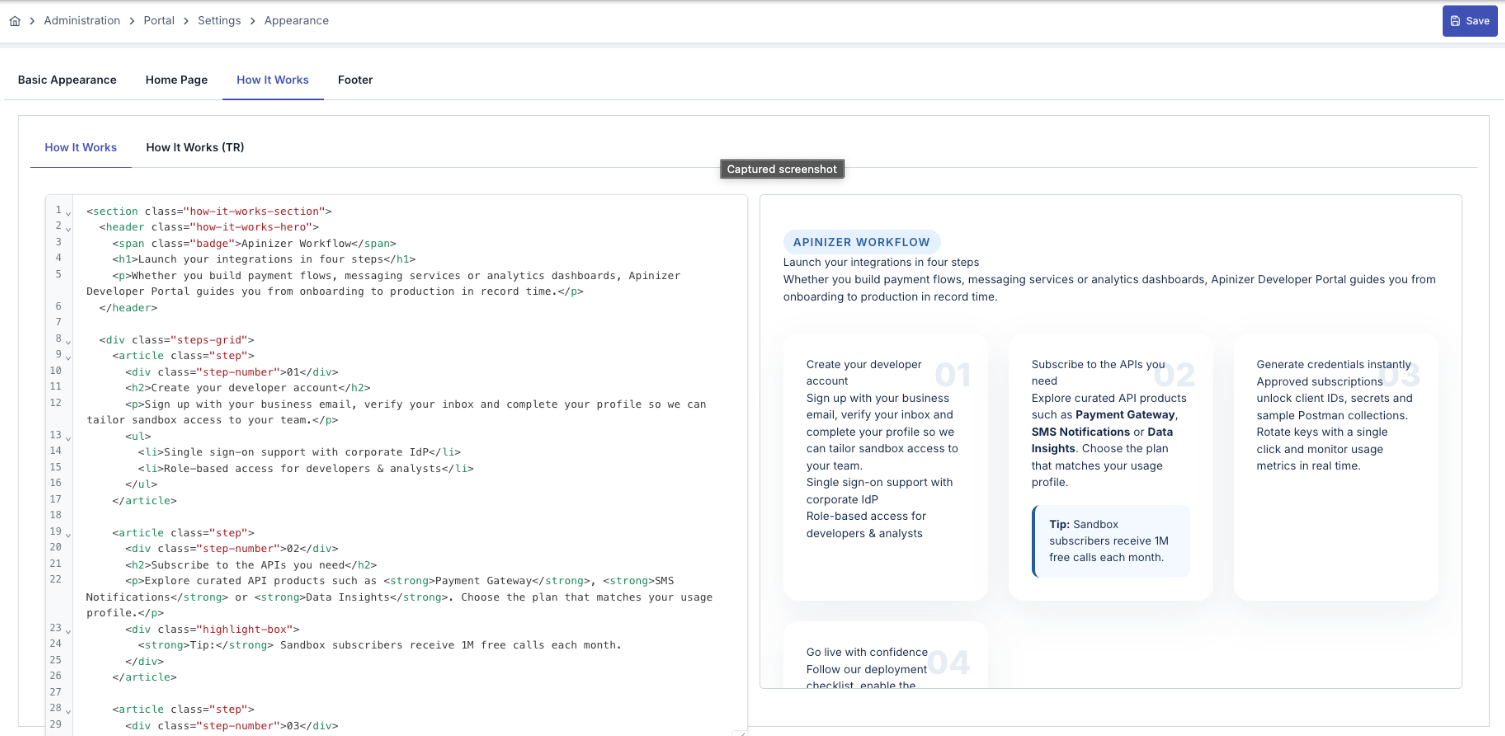Open the Portal breadcrumb link
Viewport: 1505px width, 736px height.
click(x=159, y=21)
